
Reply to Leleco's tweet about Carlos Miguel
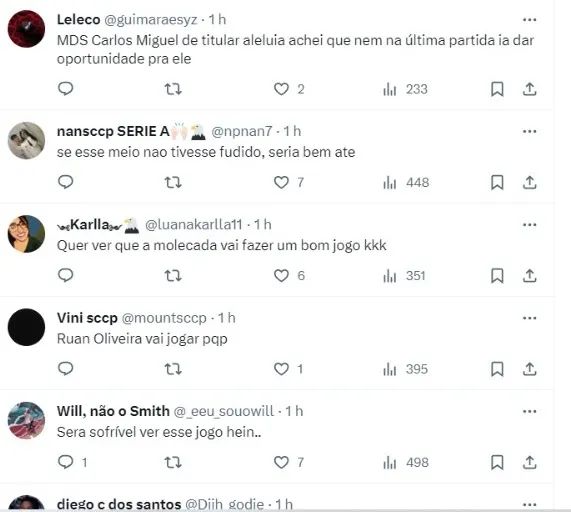pos(66,89)
